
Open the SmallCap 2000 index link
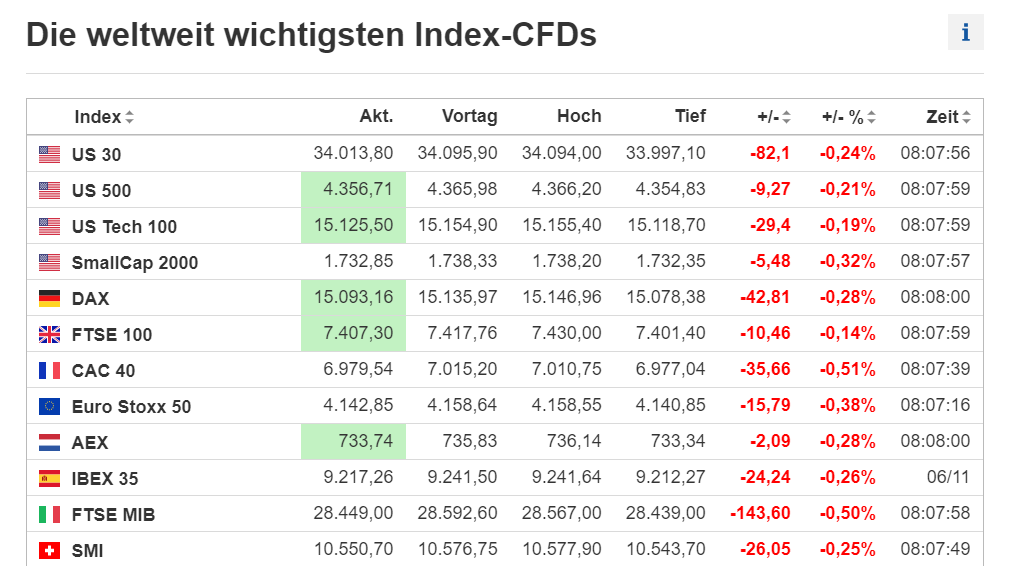click(x=135, y=263)
